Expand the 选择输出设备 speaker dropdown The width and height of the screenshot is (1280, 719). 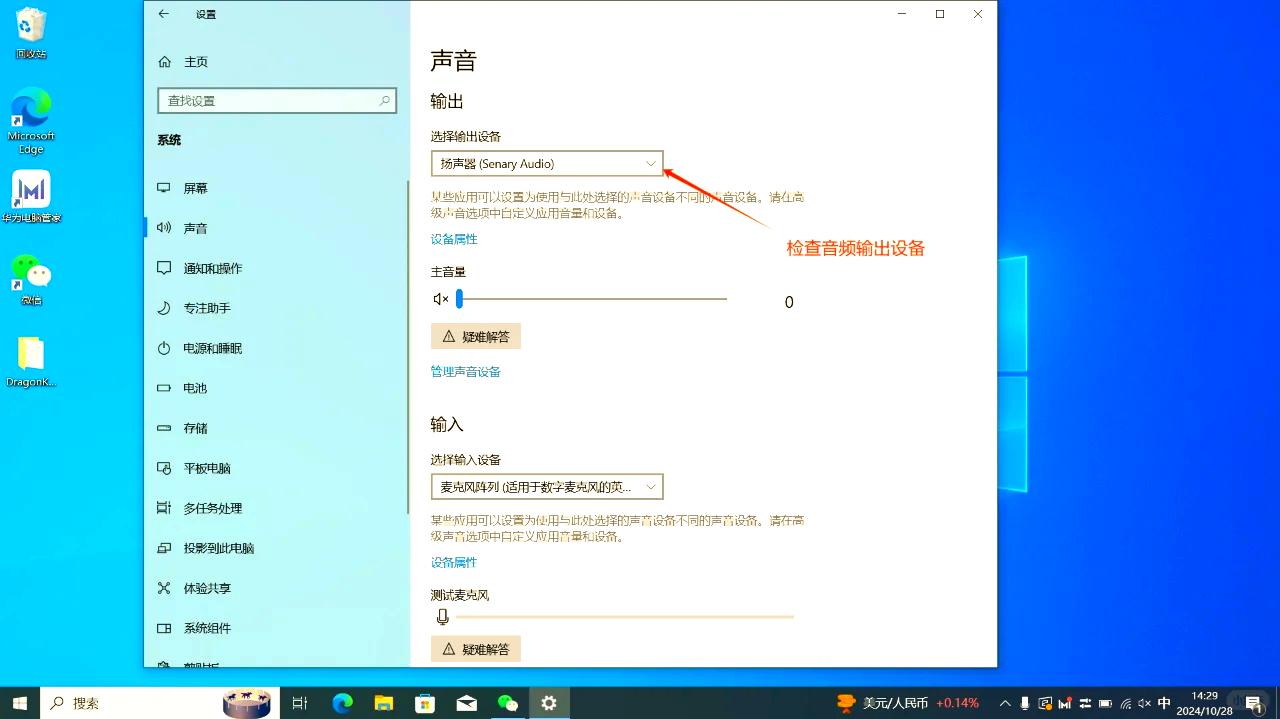click(547, 164)
